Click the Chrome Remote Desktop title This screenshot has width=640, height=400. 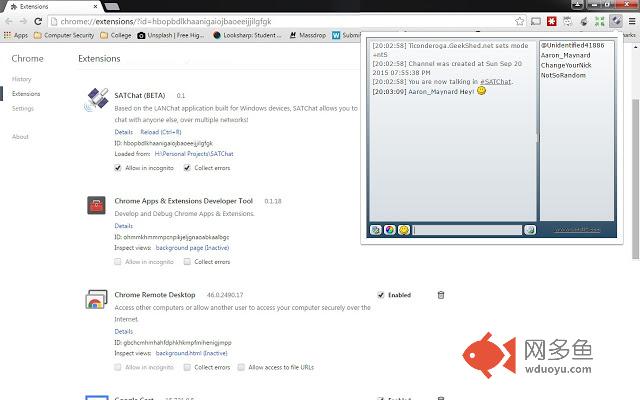155,295
